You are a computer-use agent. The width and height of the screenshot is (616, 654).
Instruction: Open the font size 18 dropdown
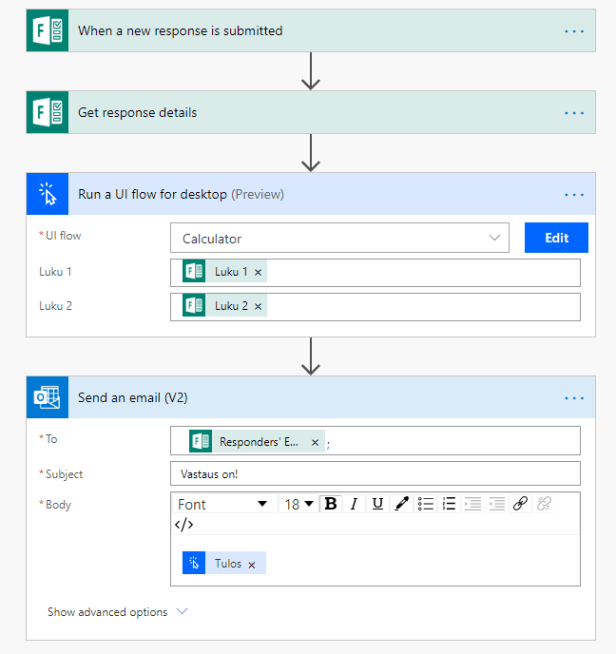299,504
